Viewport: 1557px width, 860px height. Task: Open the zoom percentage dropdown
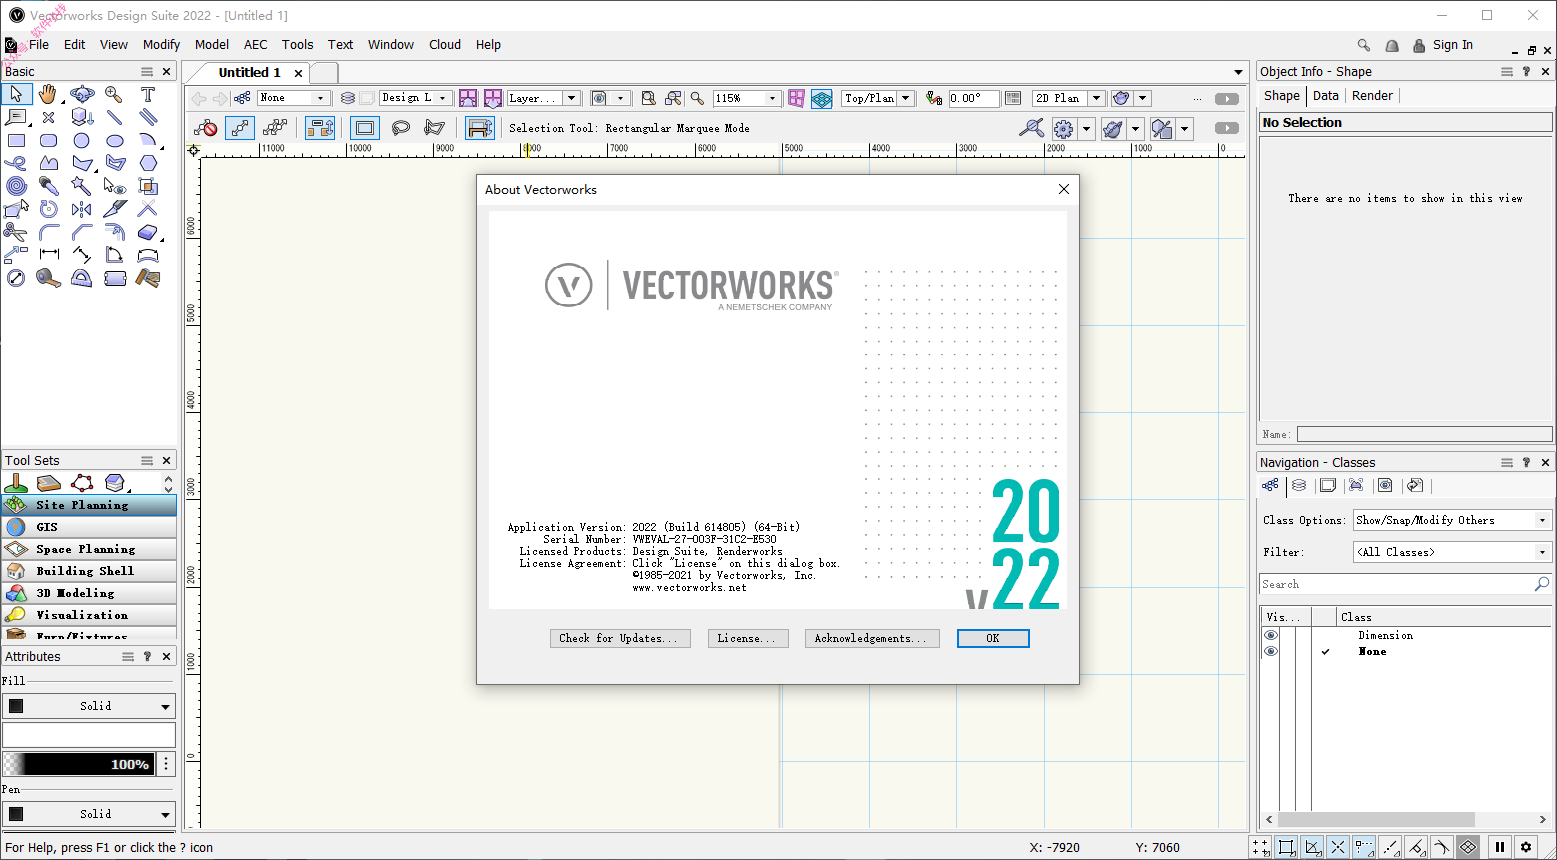746,98
